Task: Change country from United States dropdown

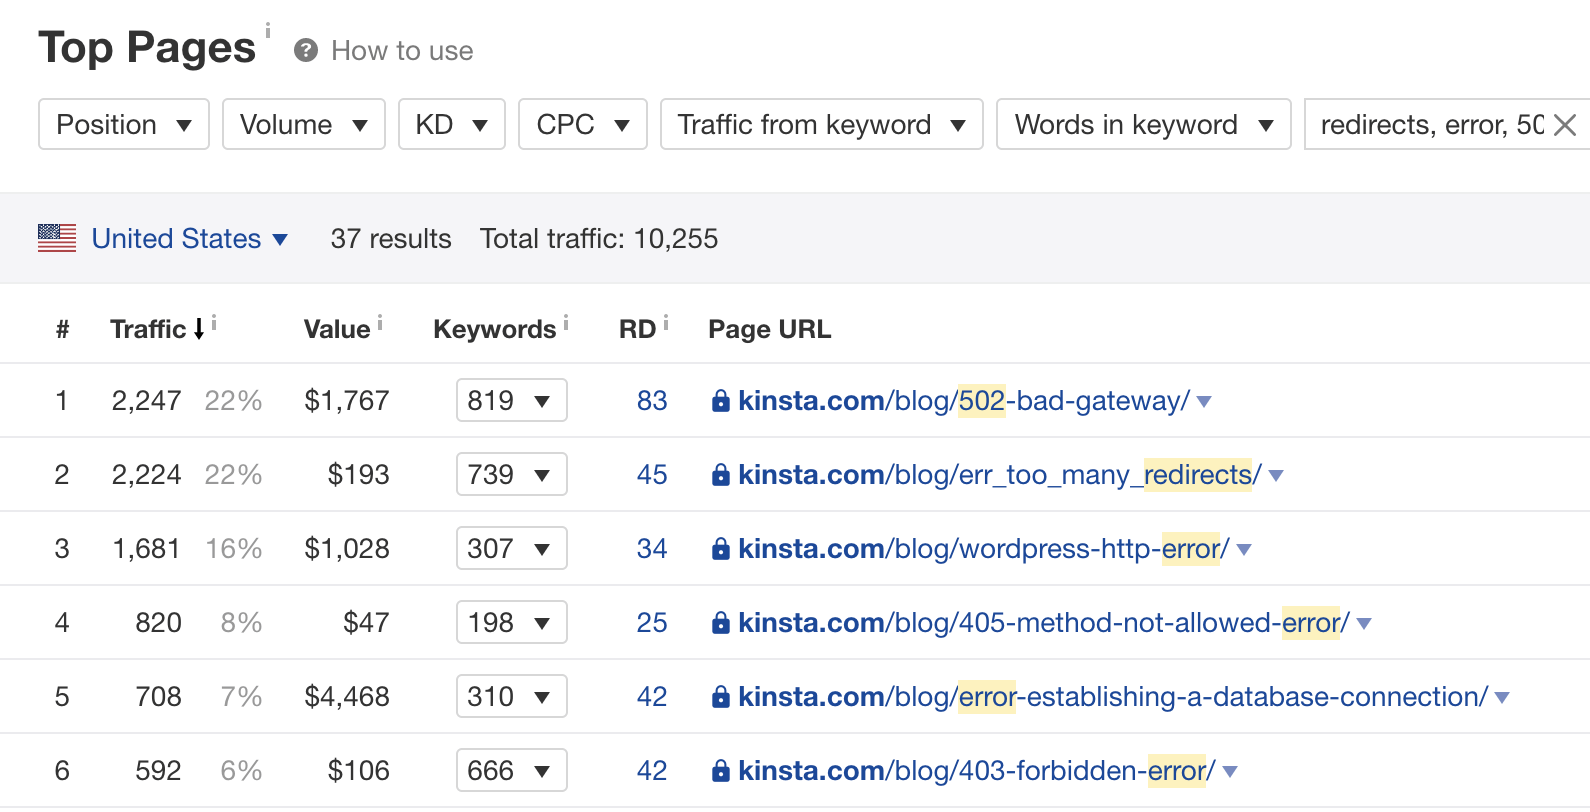Action: click(x=190, y=239)
